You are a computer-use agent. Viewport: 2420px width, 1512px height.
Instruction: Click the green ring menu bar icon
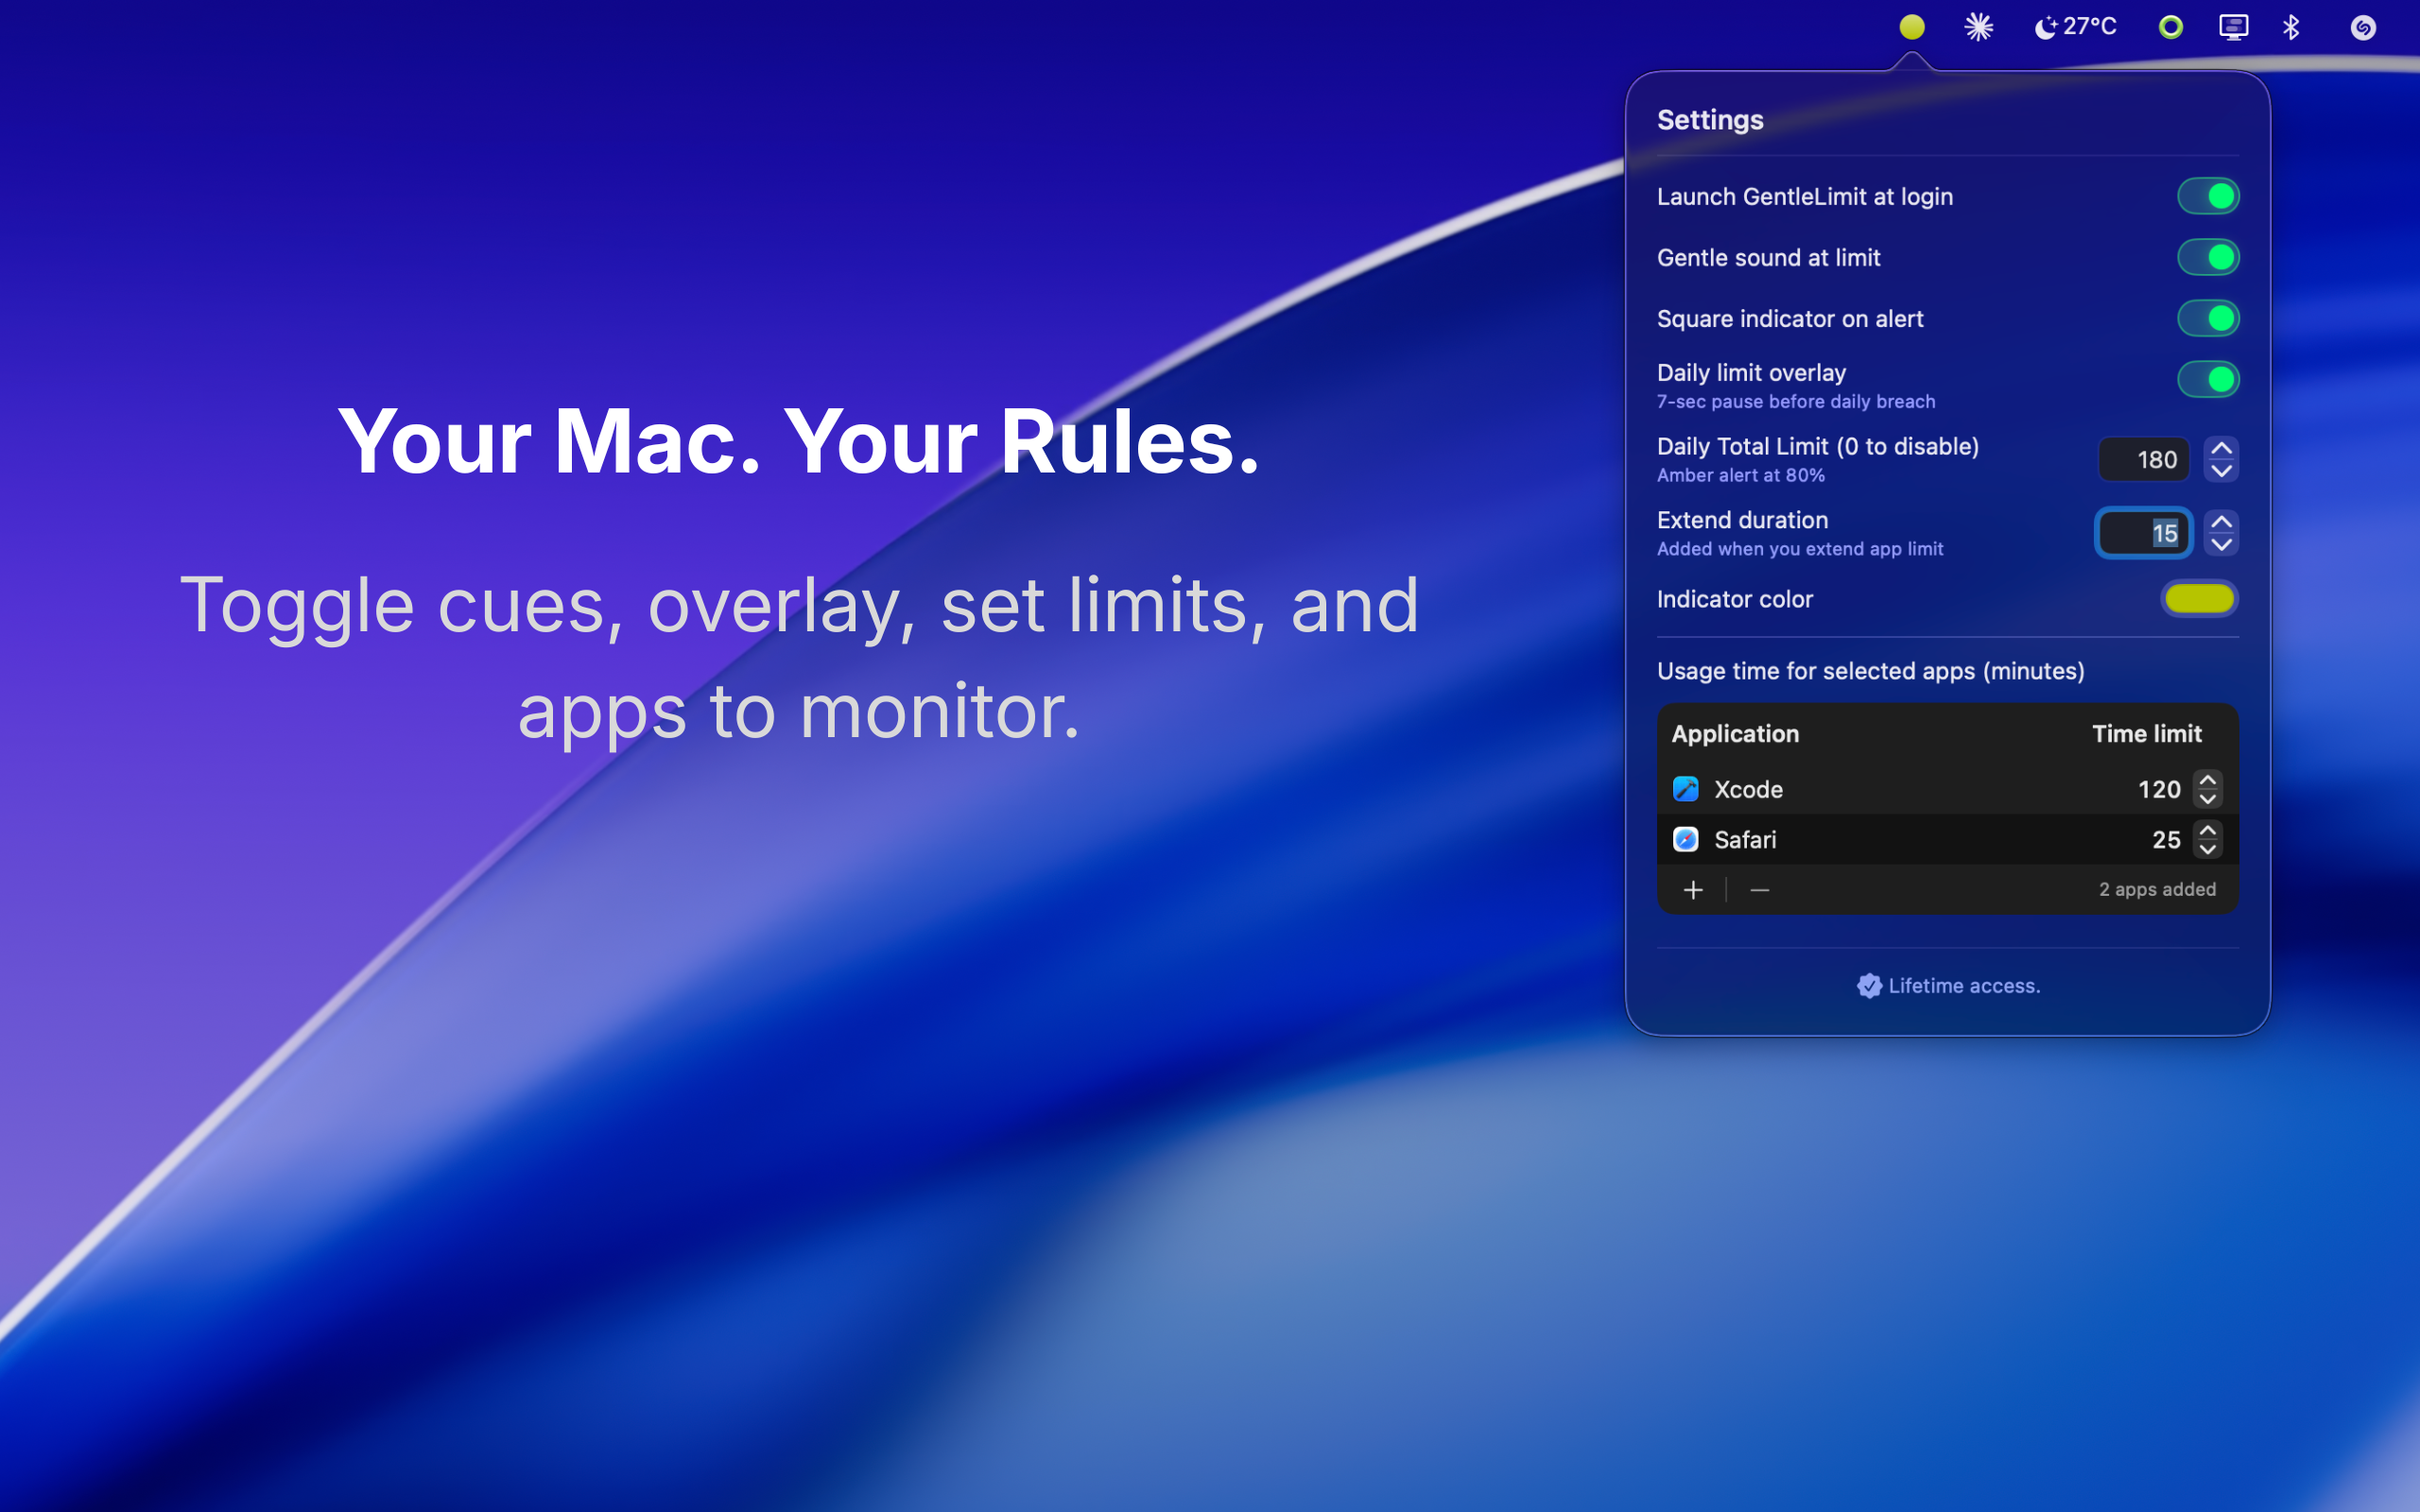tap(2170, 27)
